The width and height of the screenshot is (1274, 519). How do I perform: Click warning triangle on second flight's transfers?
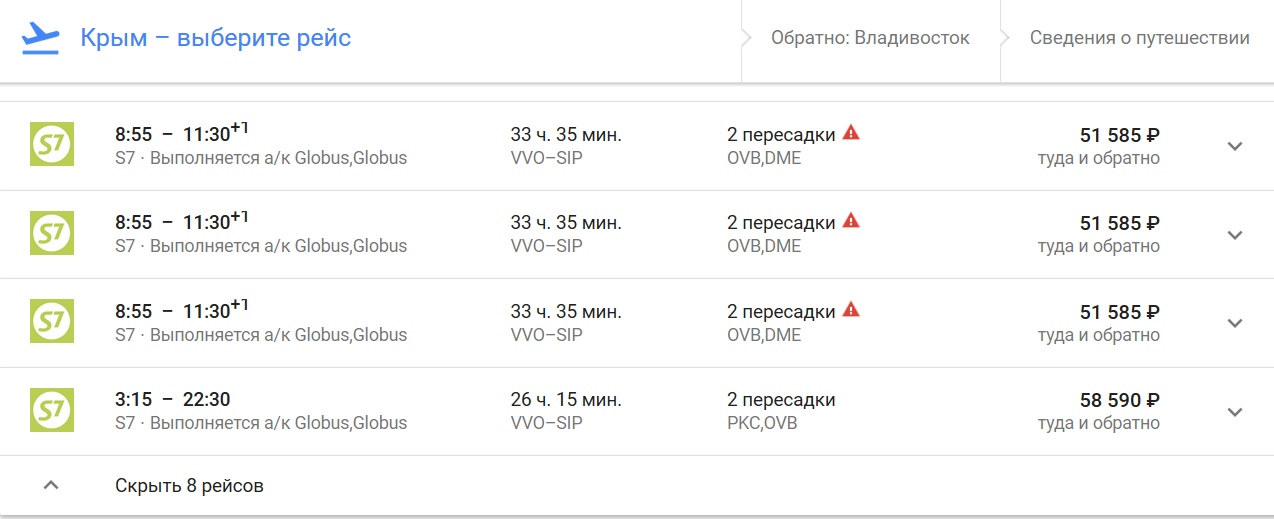pos(851,220)
